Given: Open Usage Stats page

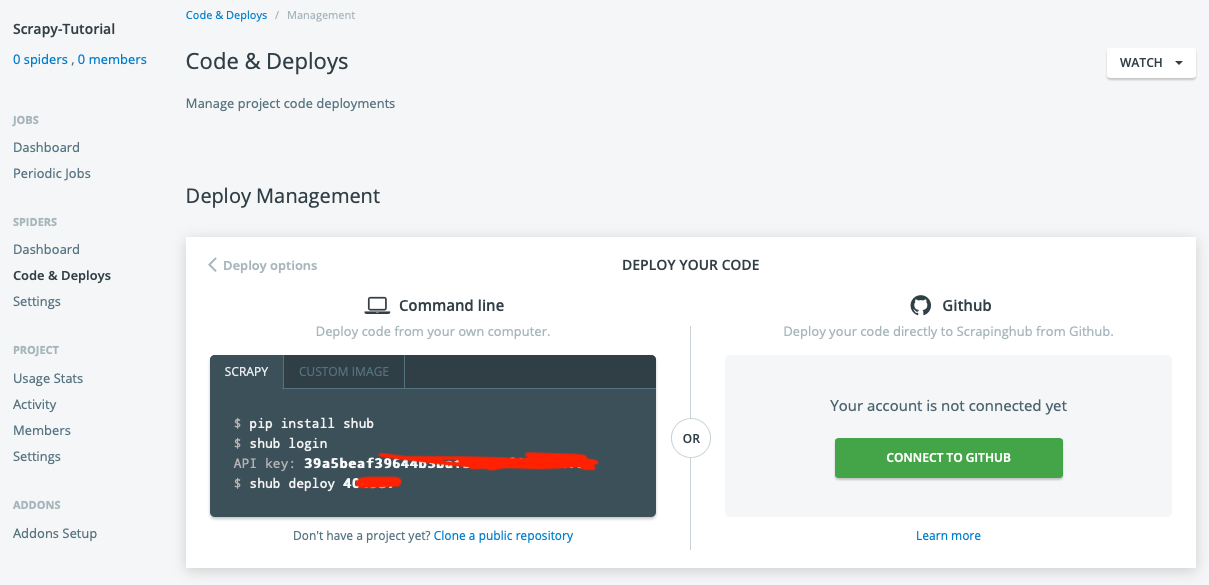Looking at the screenshot, I should [x=48, y=378].
